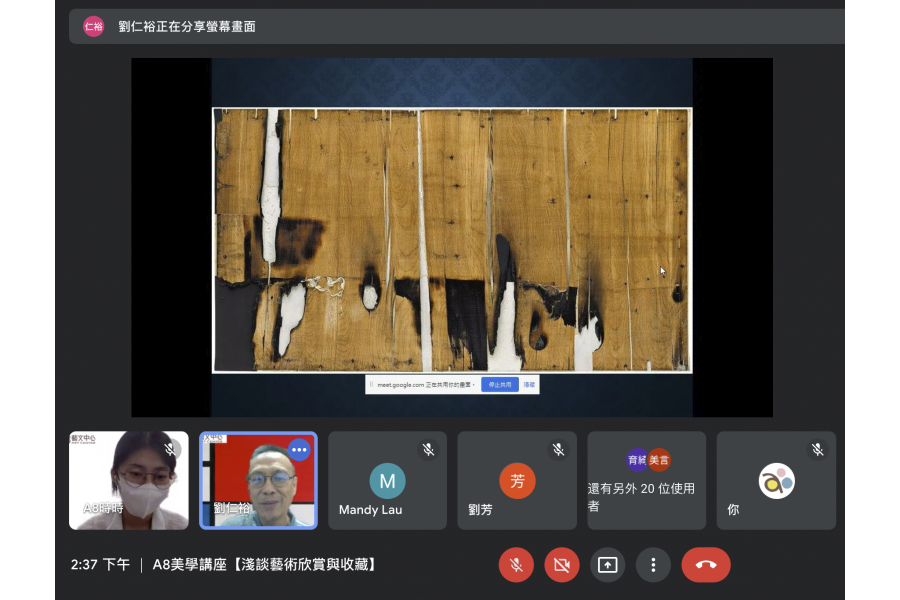Select your own 你 tile
Image resolution: width=900 pixels, height=600 pixels.
pos(776,481)
